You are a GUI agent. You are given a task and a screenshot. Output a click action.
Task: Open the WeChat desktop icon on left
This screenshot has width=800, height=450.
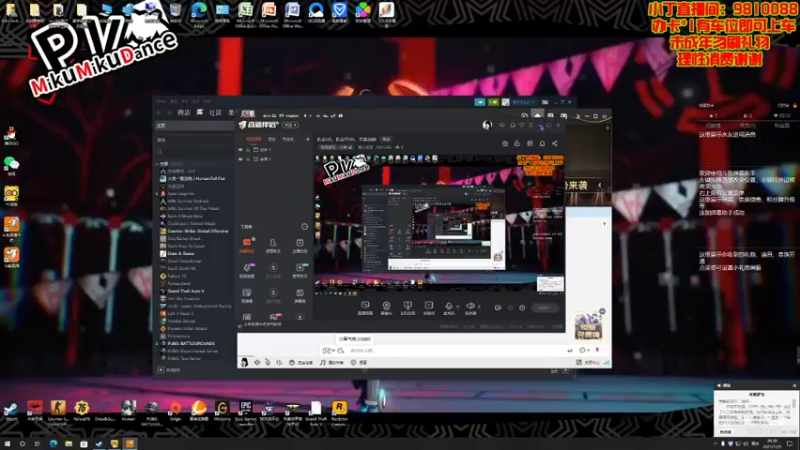(x=11, y=165)
